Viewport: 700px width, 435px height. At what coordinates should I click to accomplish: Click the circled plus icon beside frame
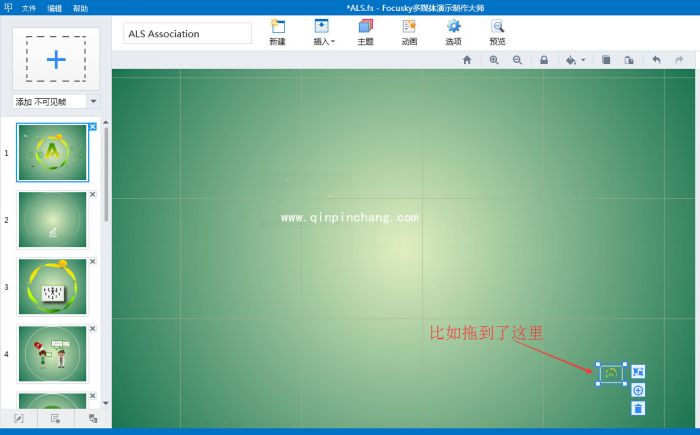638,390
